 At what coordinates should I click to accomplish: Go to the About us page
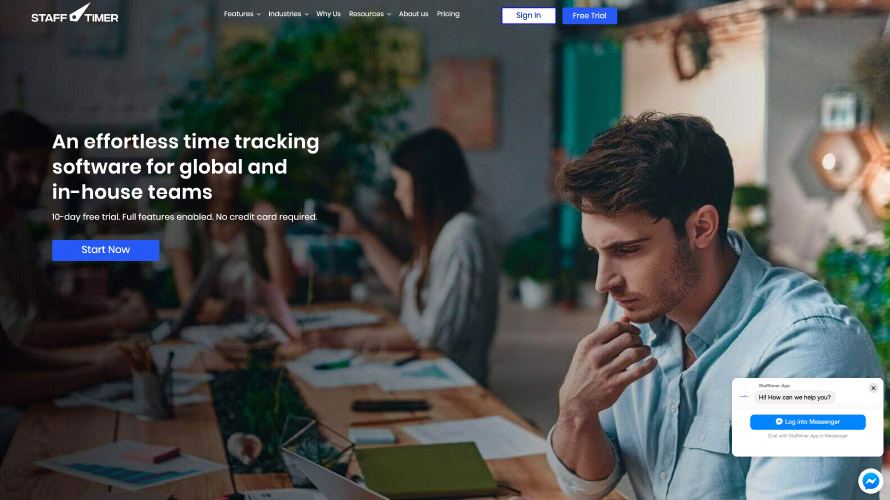[x=413, y=14]
